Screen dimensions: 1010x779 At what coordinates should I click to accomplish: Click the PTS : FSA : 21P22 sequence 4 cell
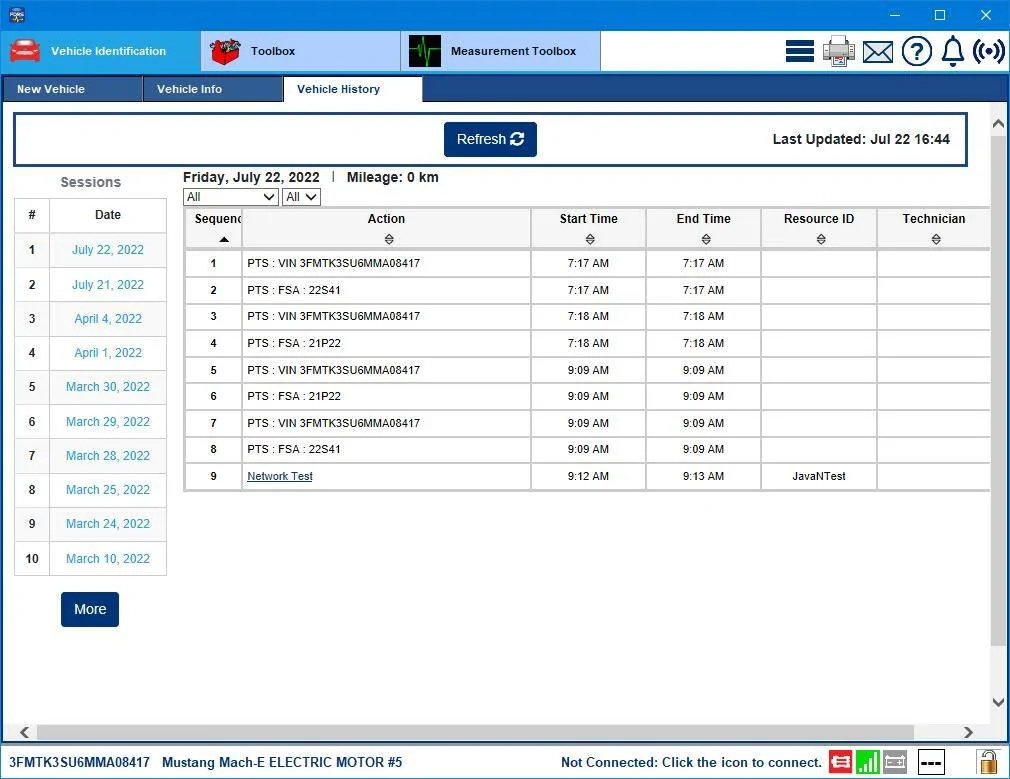pos(386,343)
